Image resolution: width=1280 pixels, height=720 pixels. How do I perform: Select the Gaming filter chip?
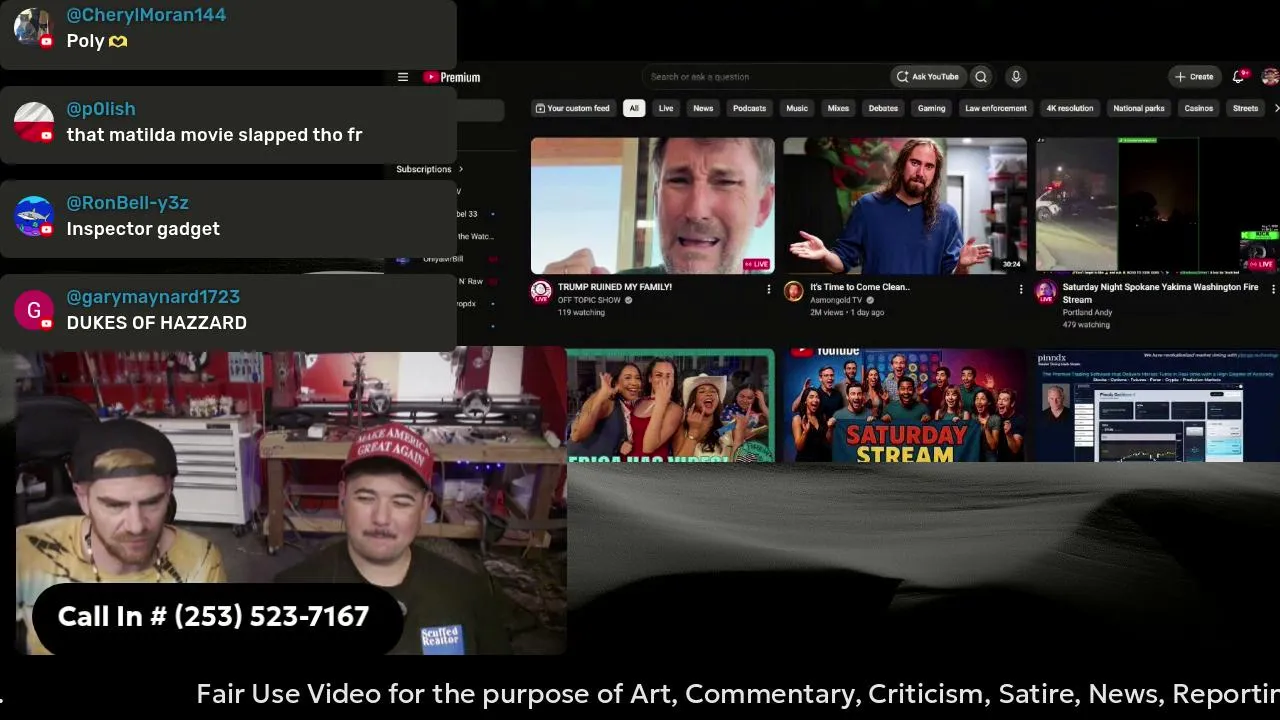(931, 108)
